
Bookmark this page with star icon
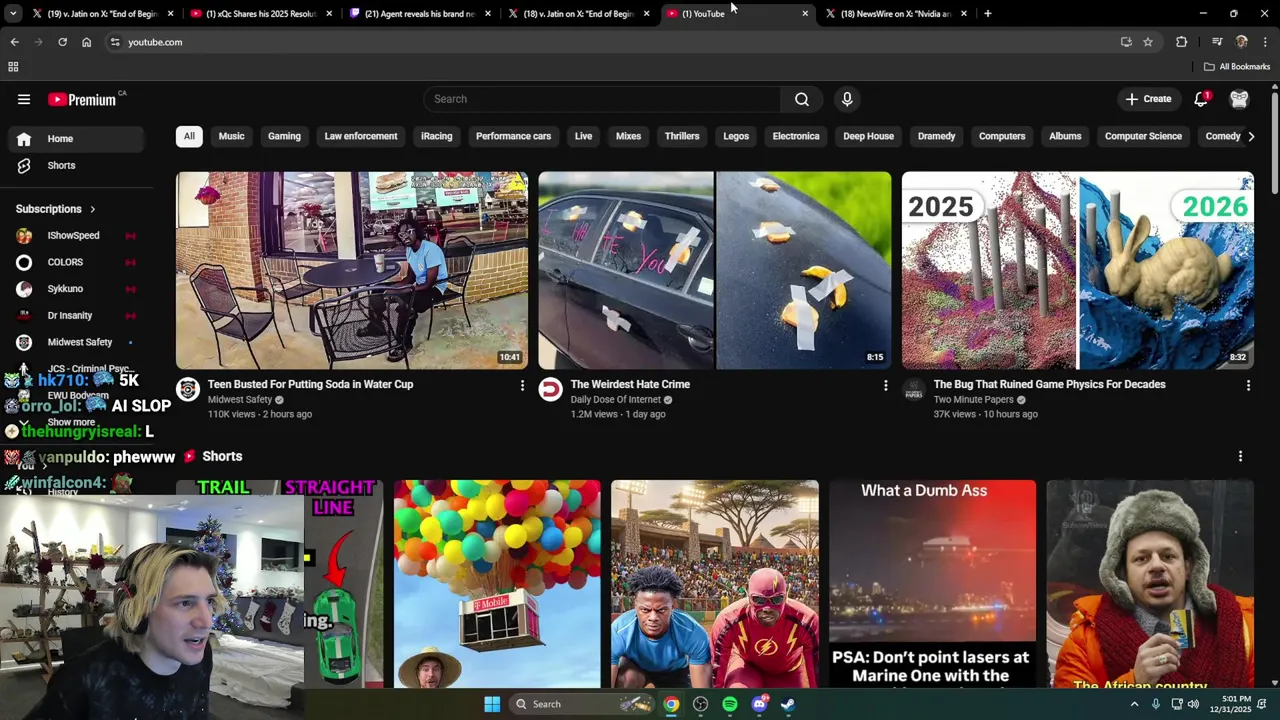[1148, 42]
